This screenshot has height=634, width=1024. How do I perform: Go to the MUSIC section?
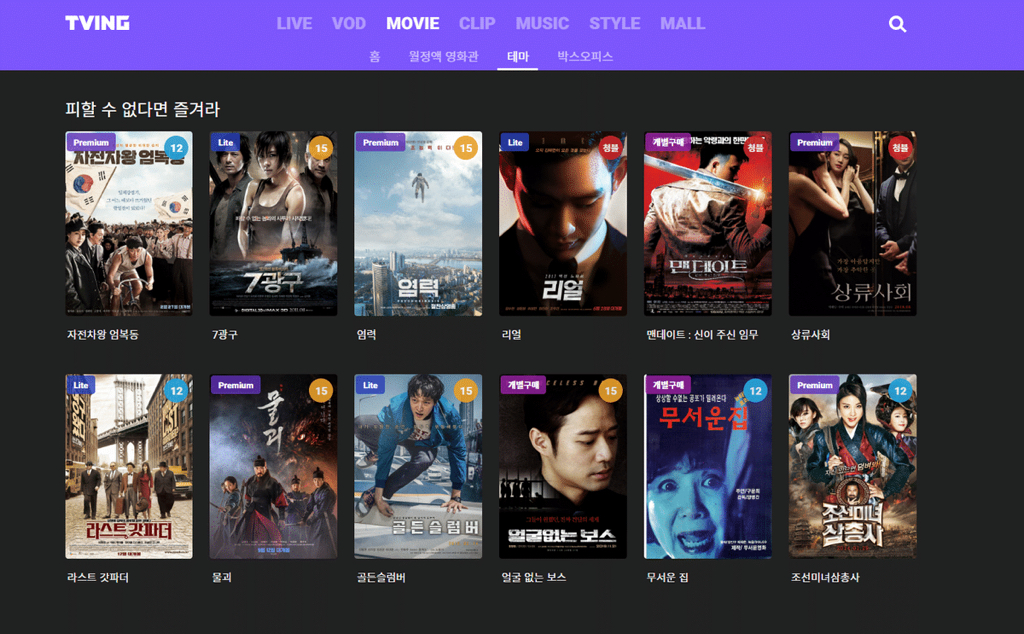pyautogui.click(x=542, y=24)
